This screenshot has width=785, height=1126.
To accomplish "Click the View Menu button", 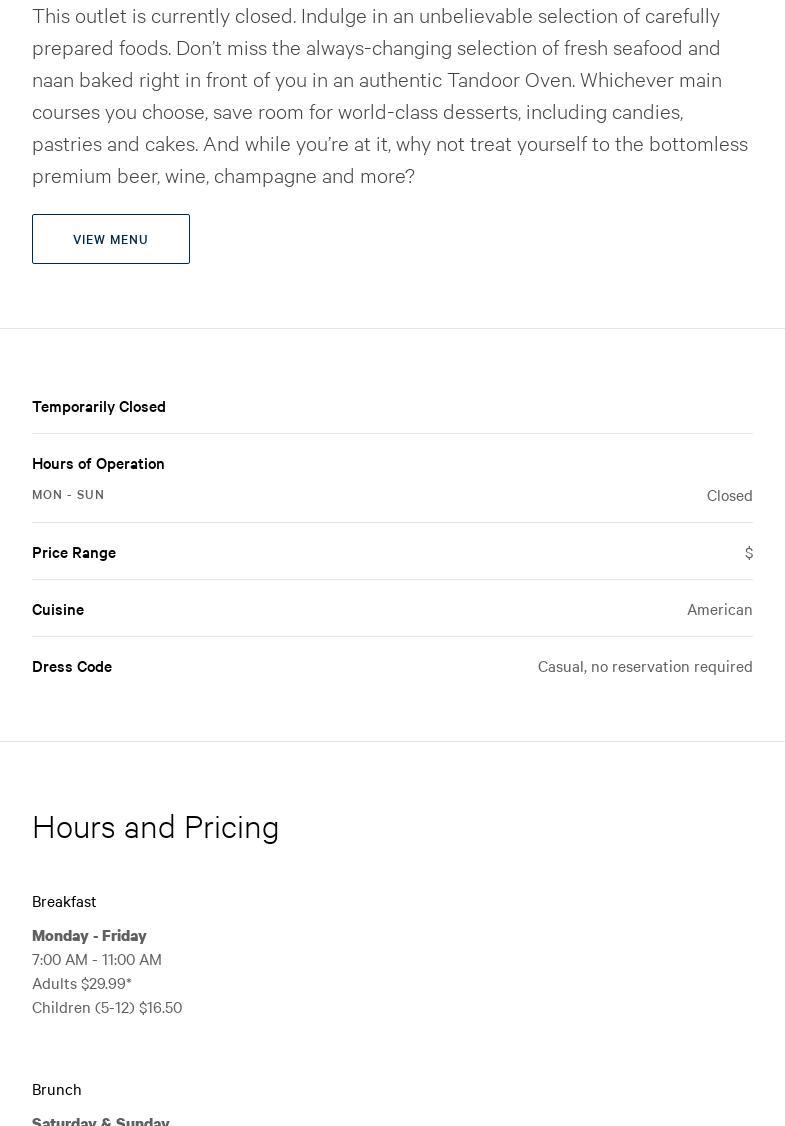I will [111, 239].
